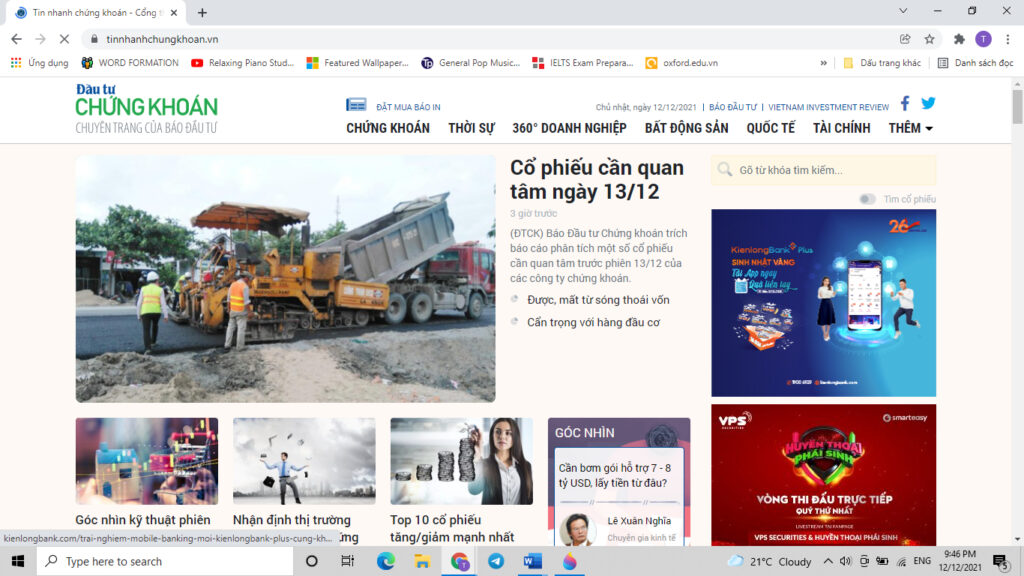The width and height of the screenshot is (1024, 576).
Task: Share this page icon
Action: pos(905,39)
